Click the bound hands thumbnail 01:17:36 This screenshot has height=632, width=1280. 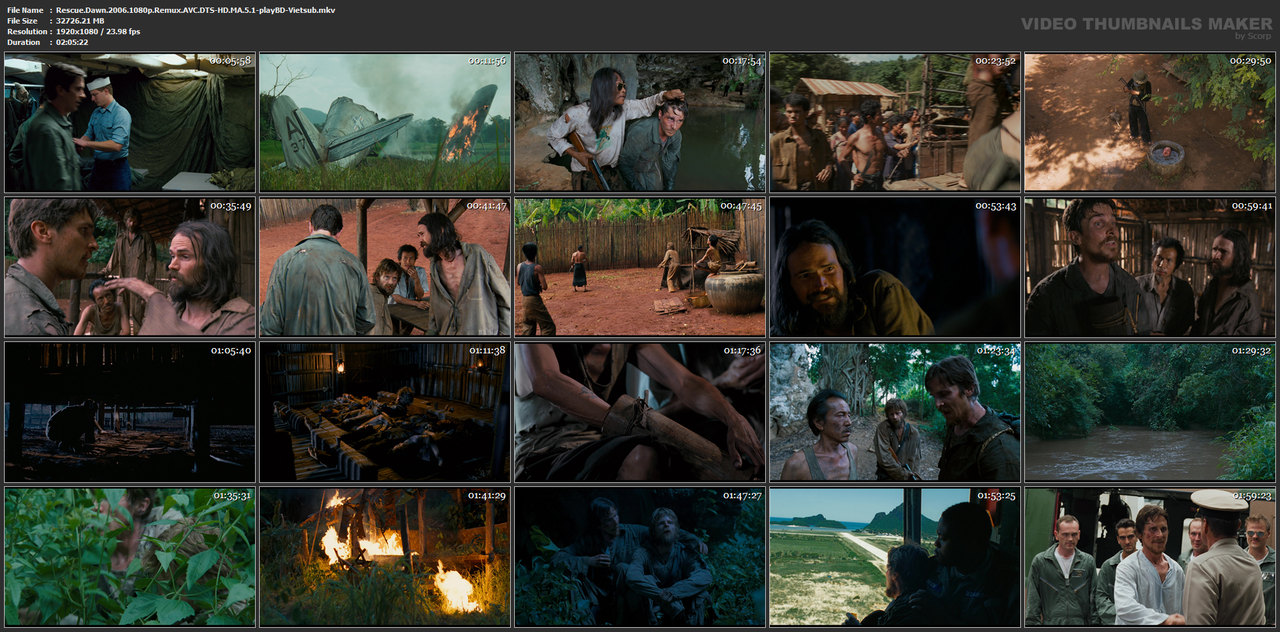click(x=640, y=412)
